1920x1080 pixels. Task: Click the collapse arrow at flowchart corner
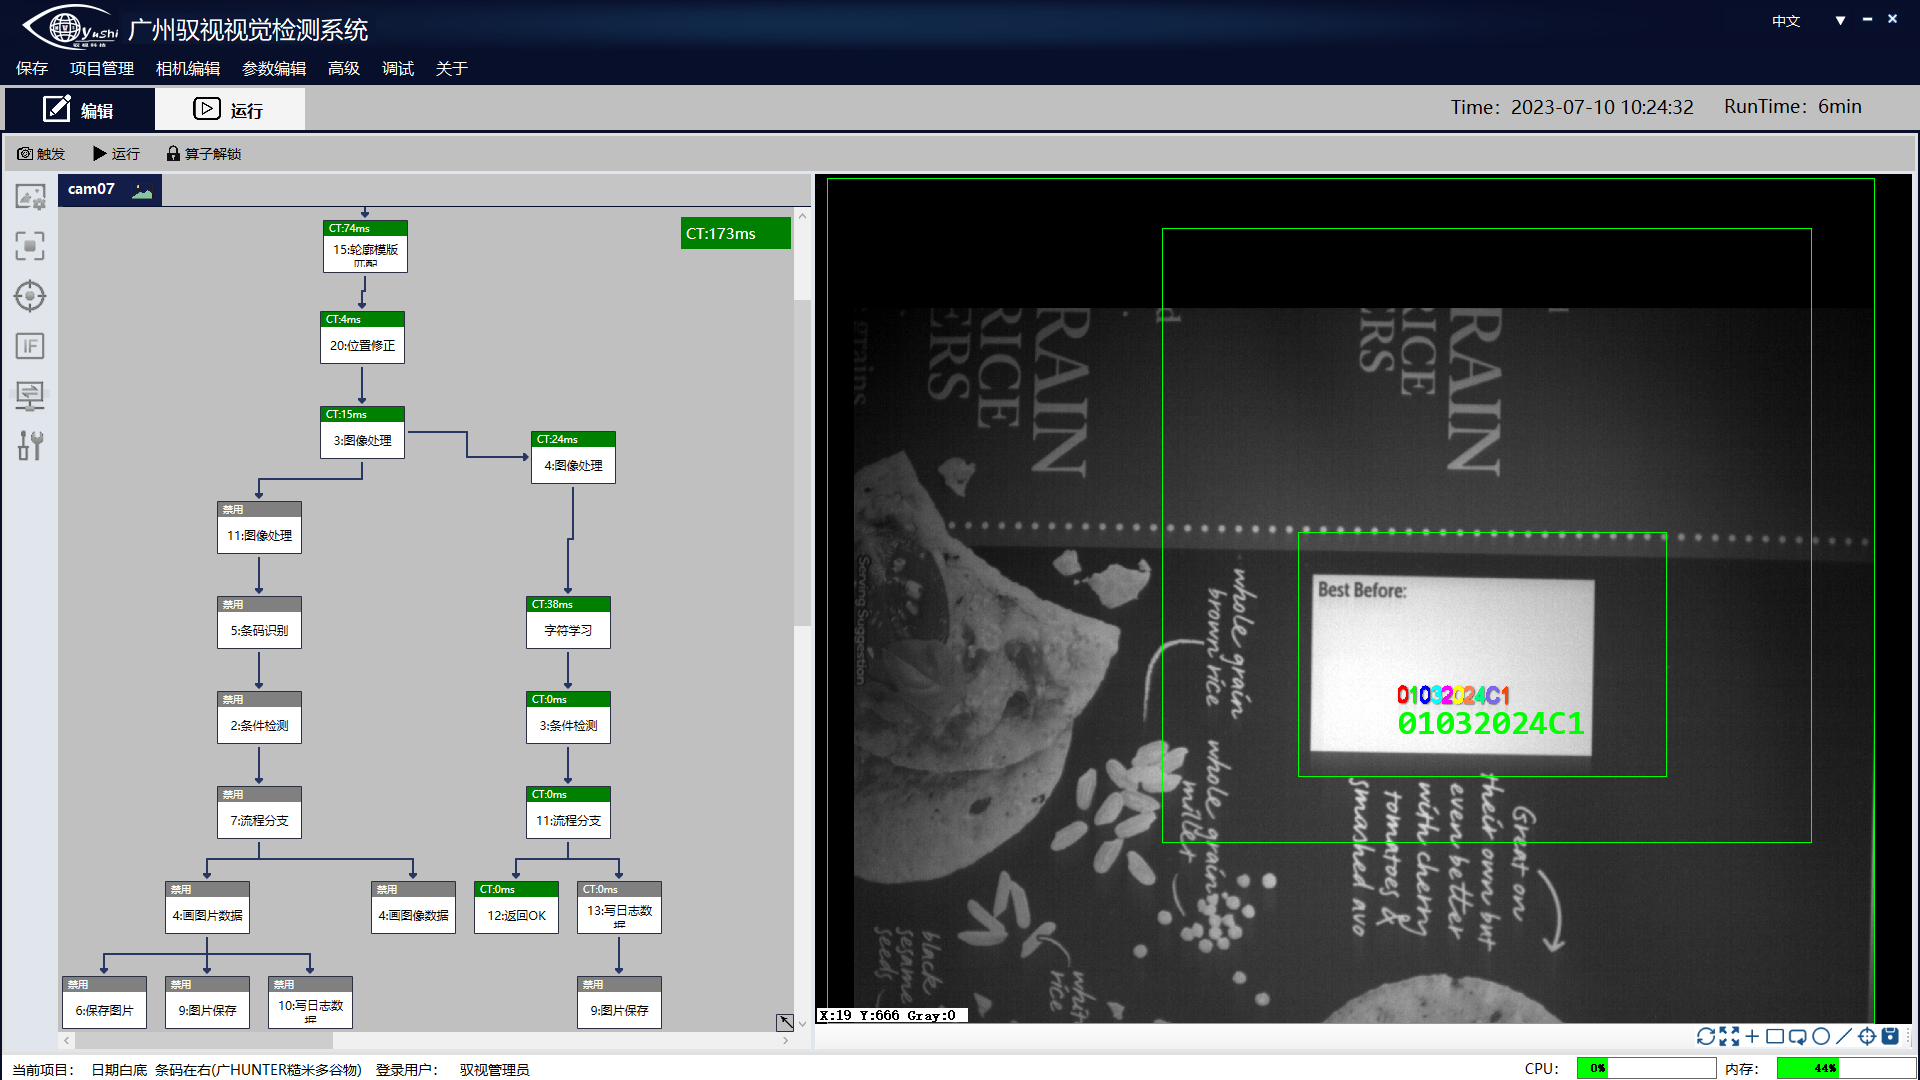(785, 1022)
